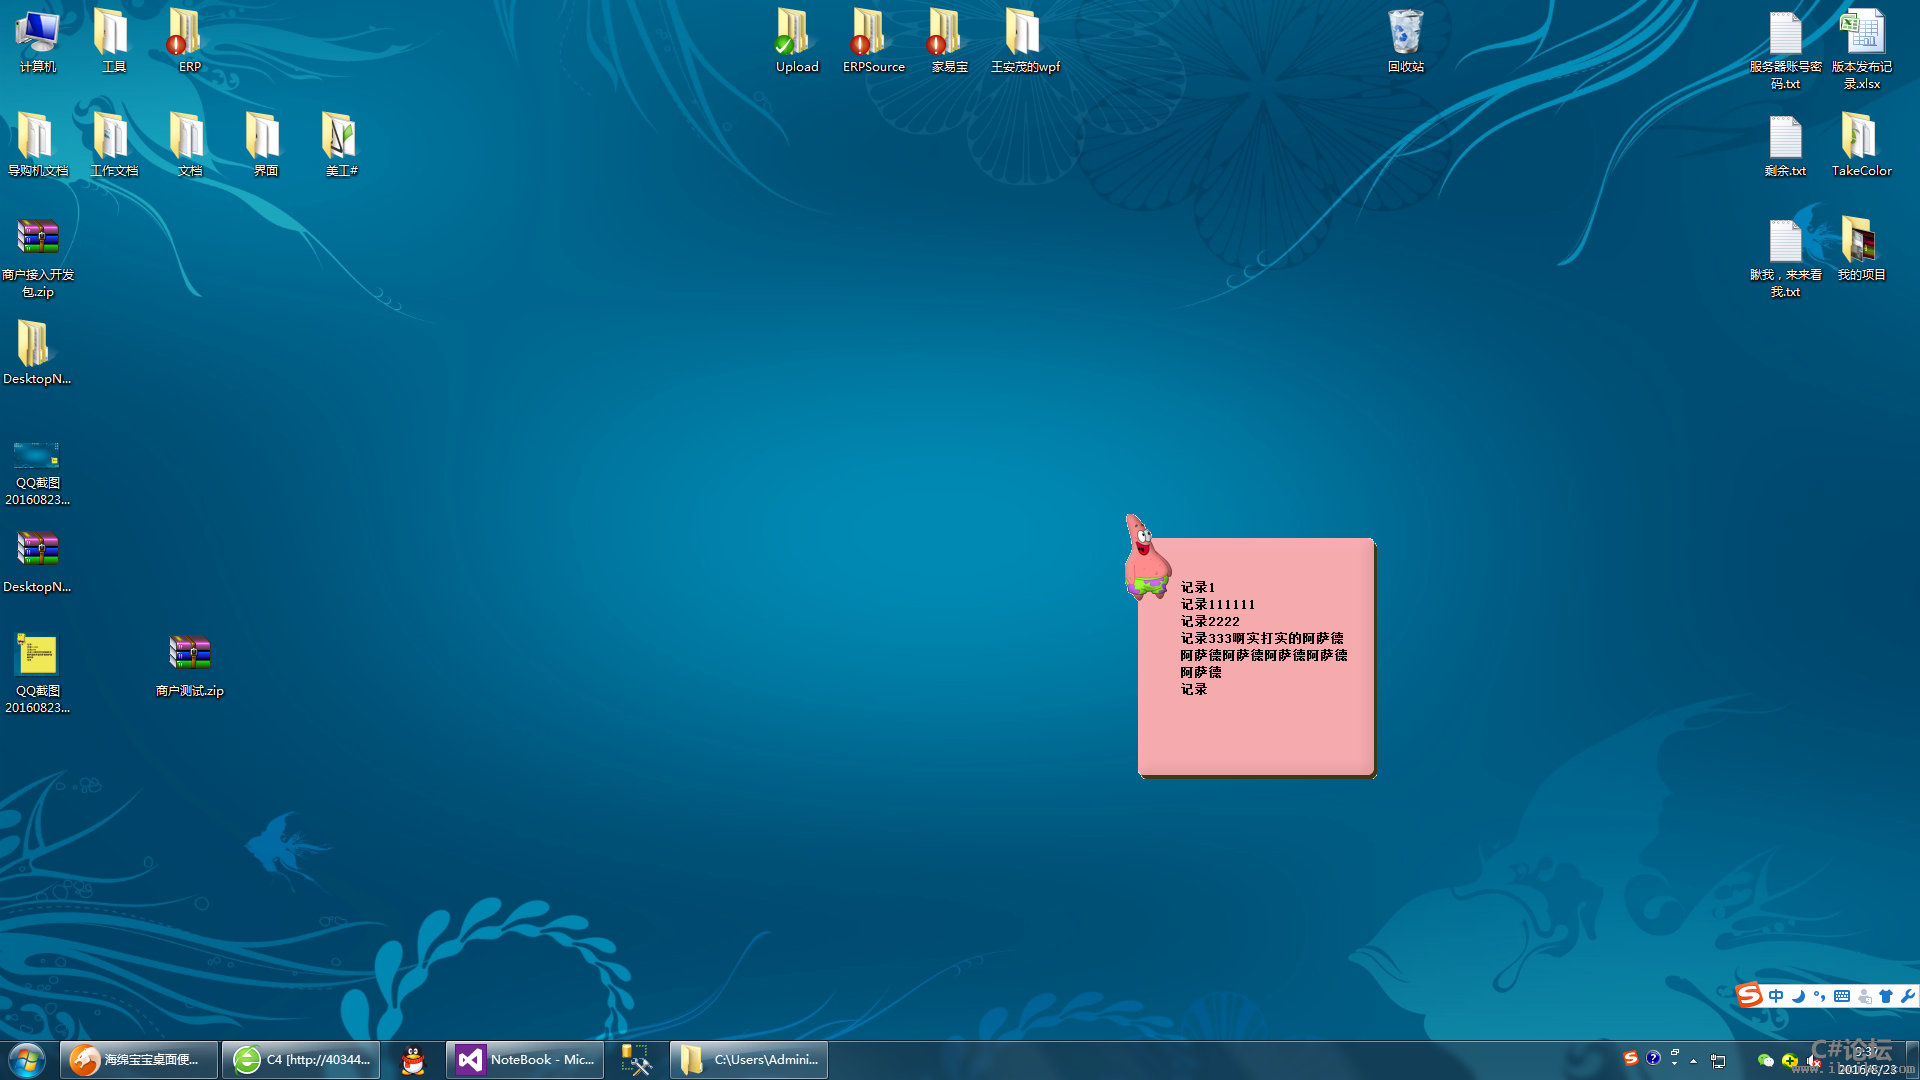Image resolution: width=1920 pixels, height=1080 pixels.
Task: Click the 记录2222 line in the note
Action: (x=1209, y=621)
